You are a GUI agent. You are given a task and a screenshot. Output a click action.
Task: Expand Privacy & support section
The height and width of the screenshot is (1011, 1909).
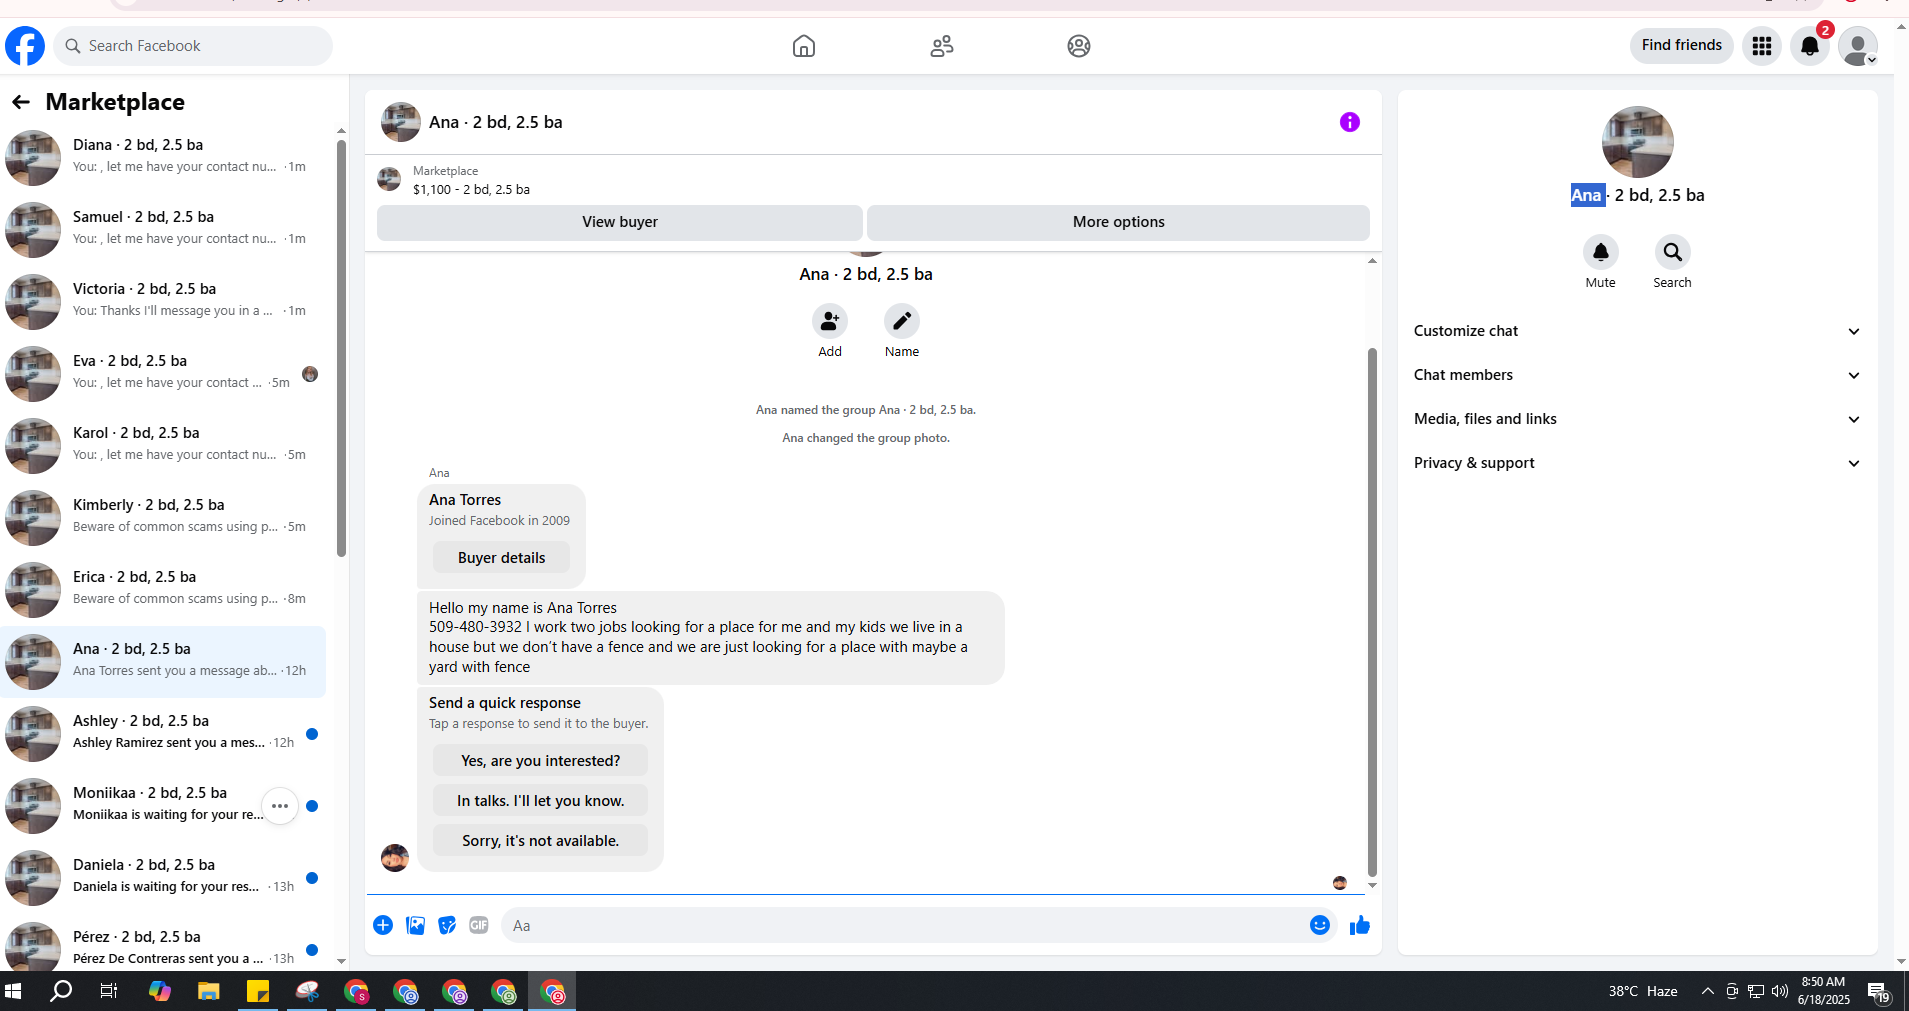point(1637,463)
